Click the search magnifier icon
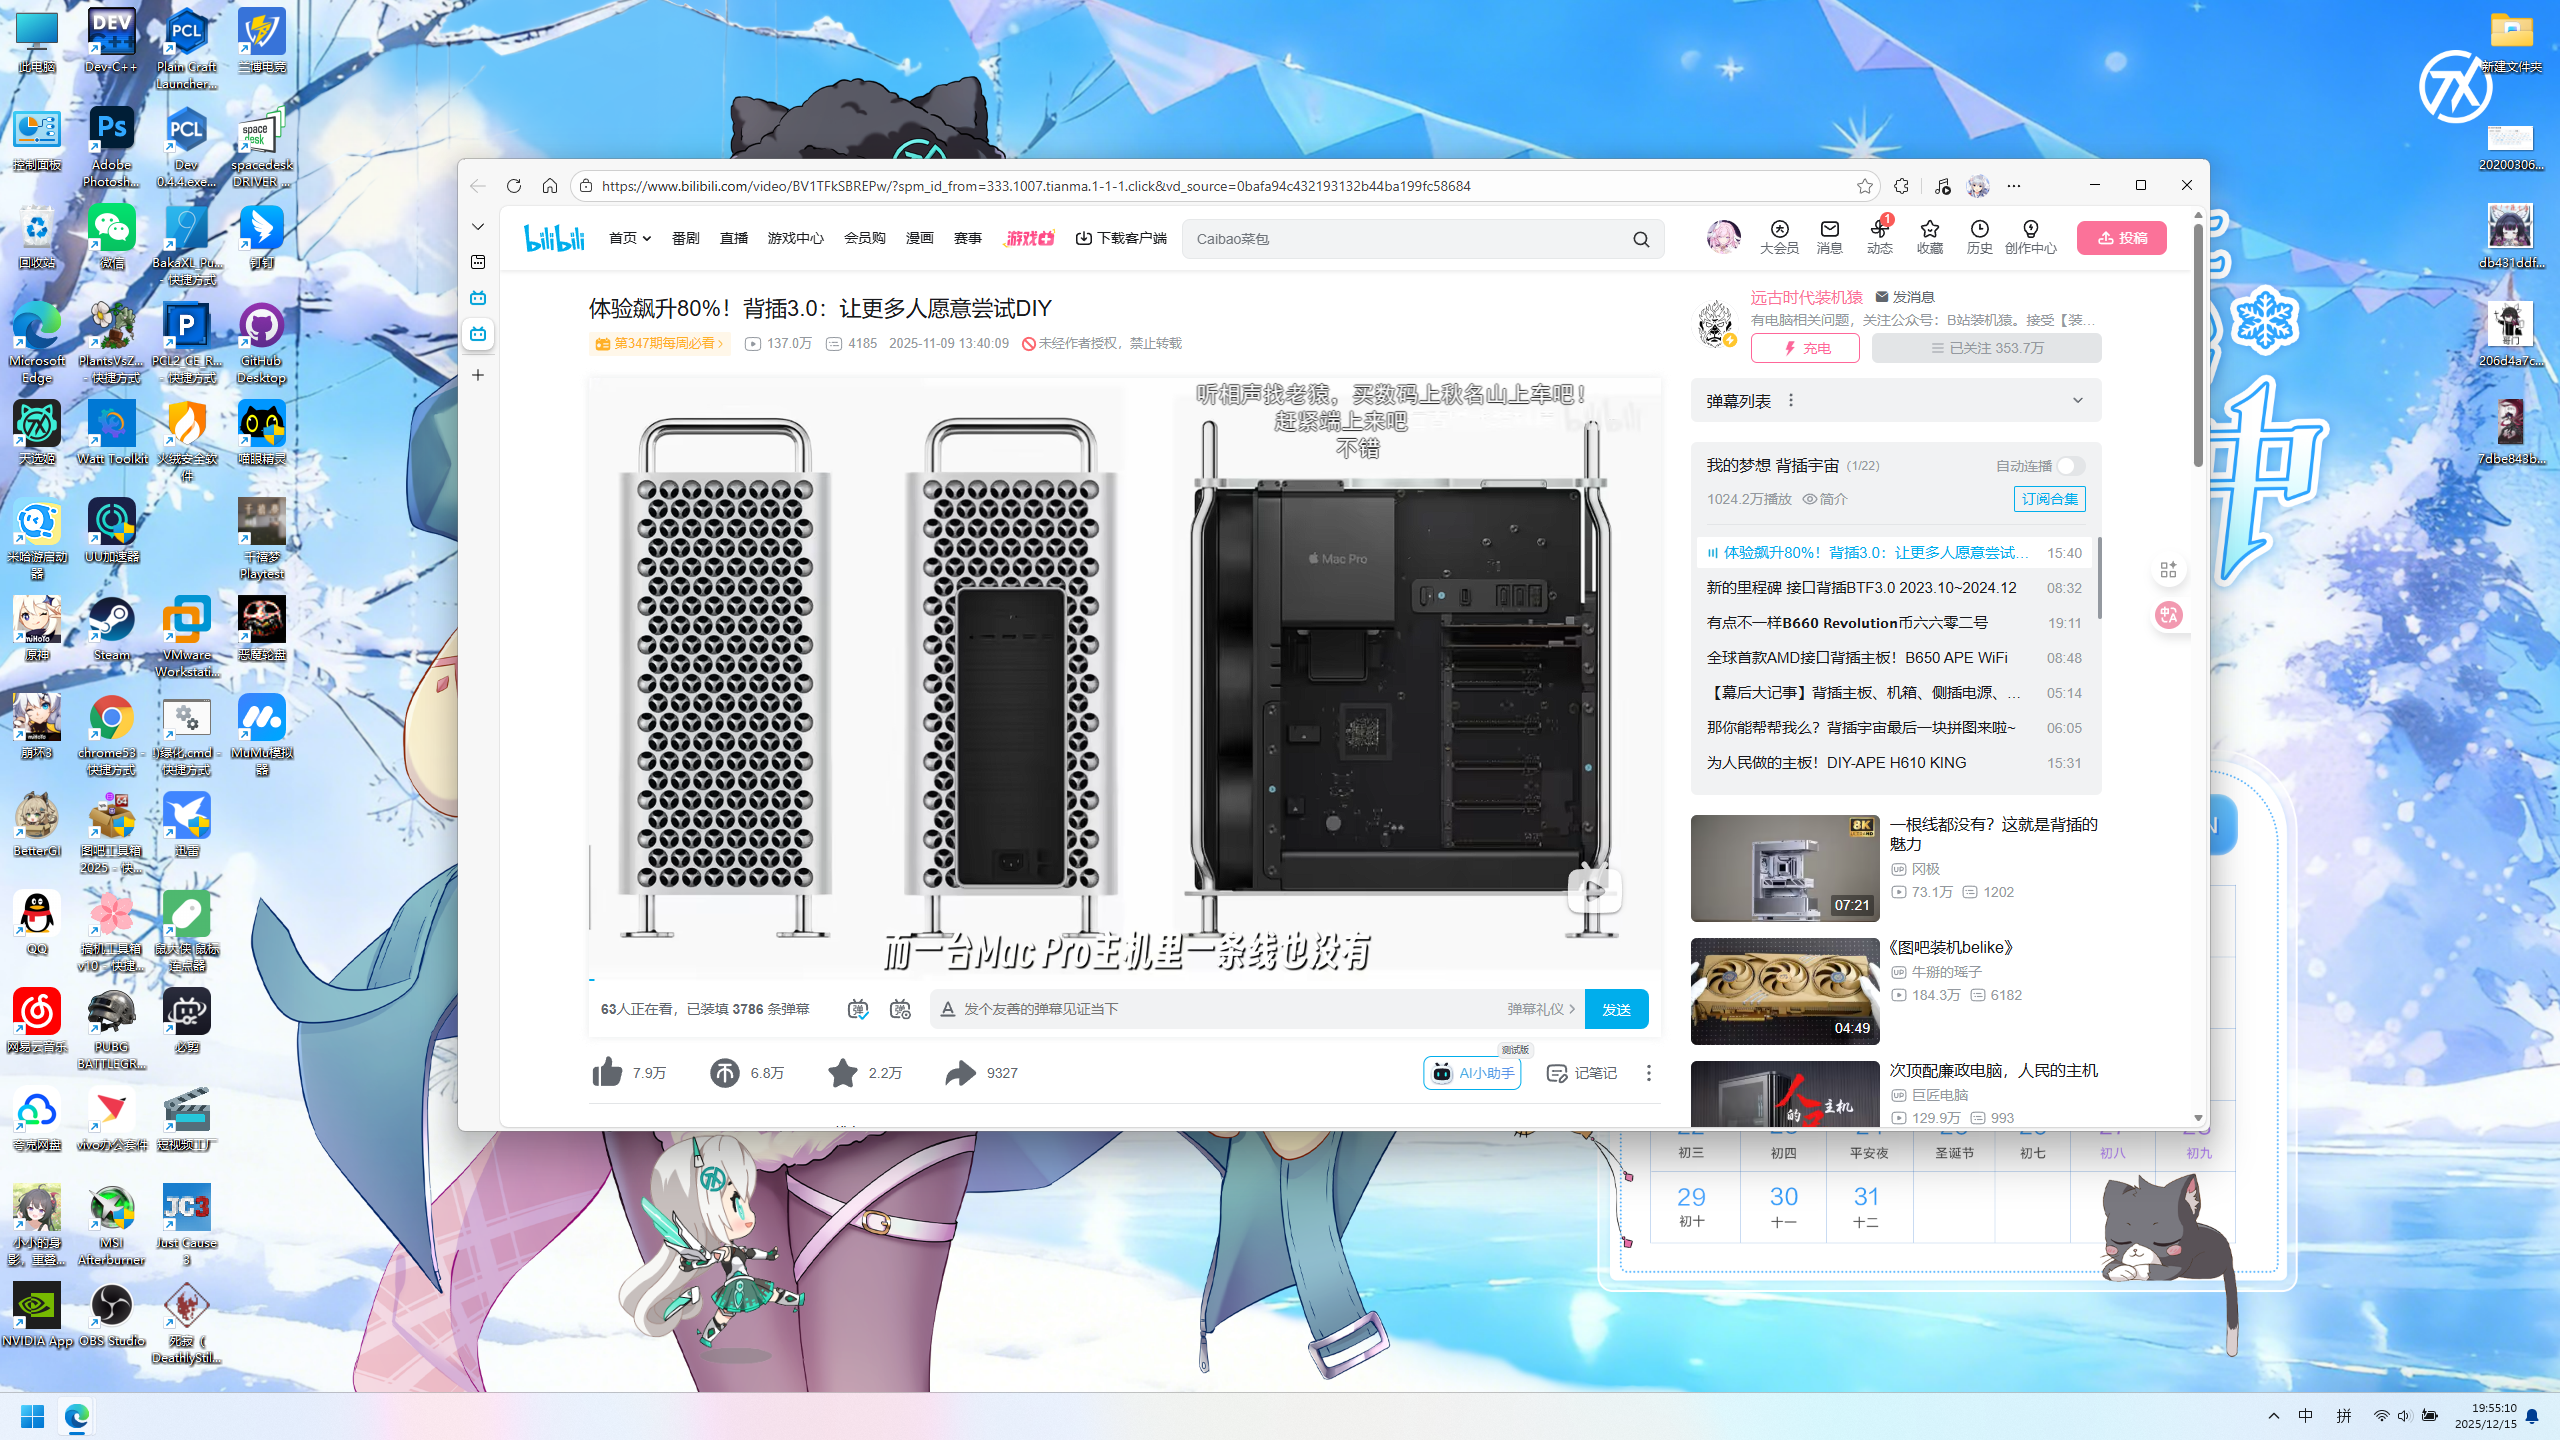Image resolution: width=2560 pixels, height=1440 pixels. point(1641,239)
